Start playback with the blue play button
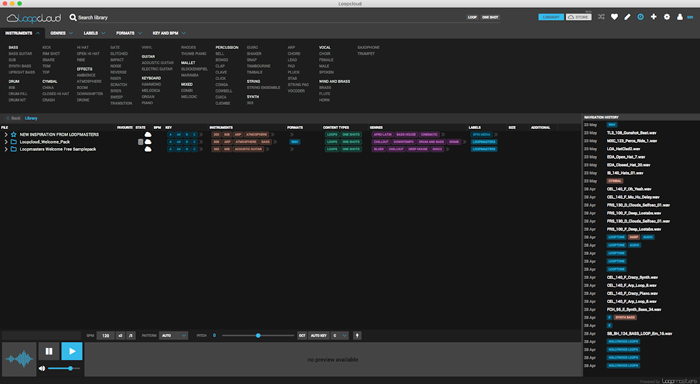 pos(72,351)
